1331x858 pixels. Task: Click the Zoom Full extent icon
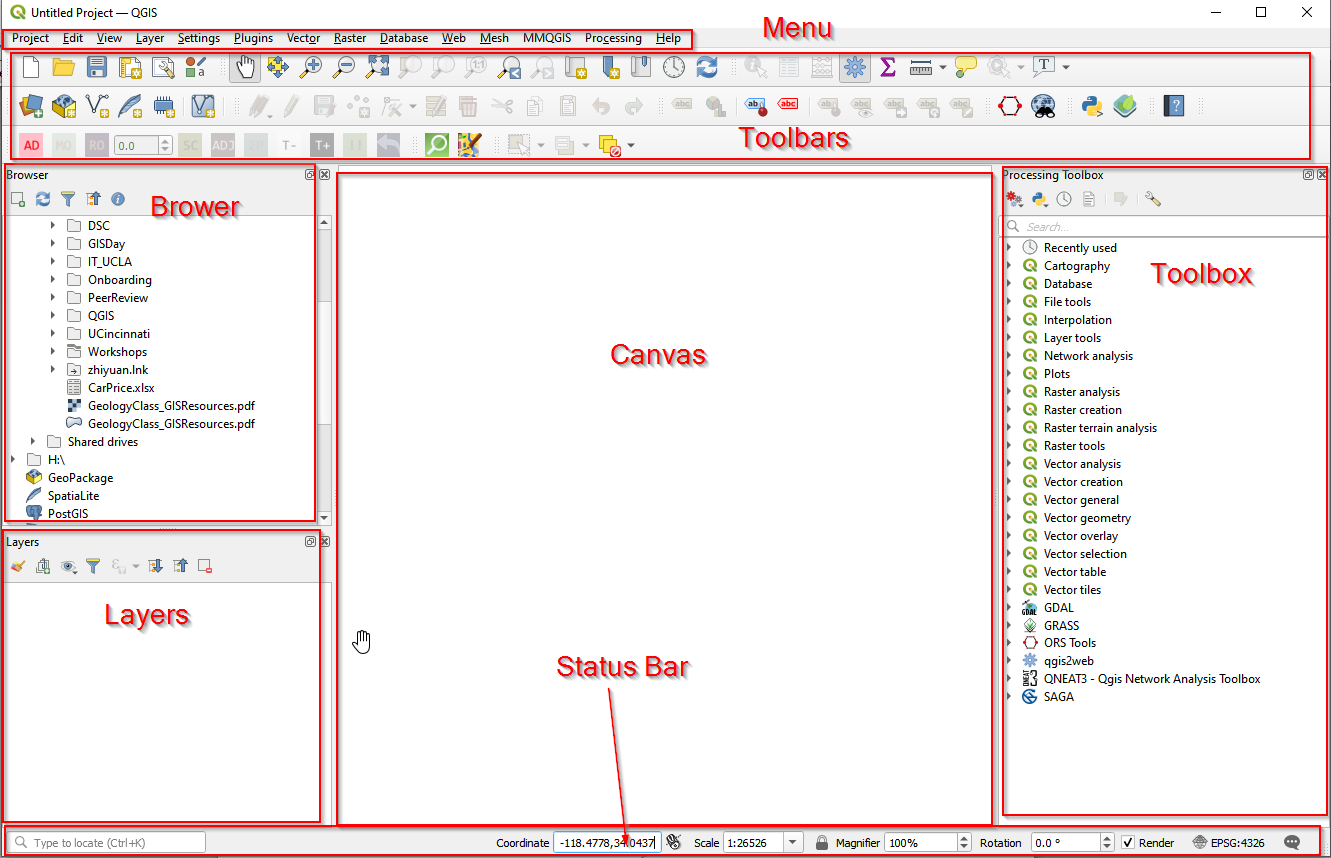tap(377, 67)
